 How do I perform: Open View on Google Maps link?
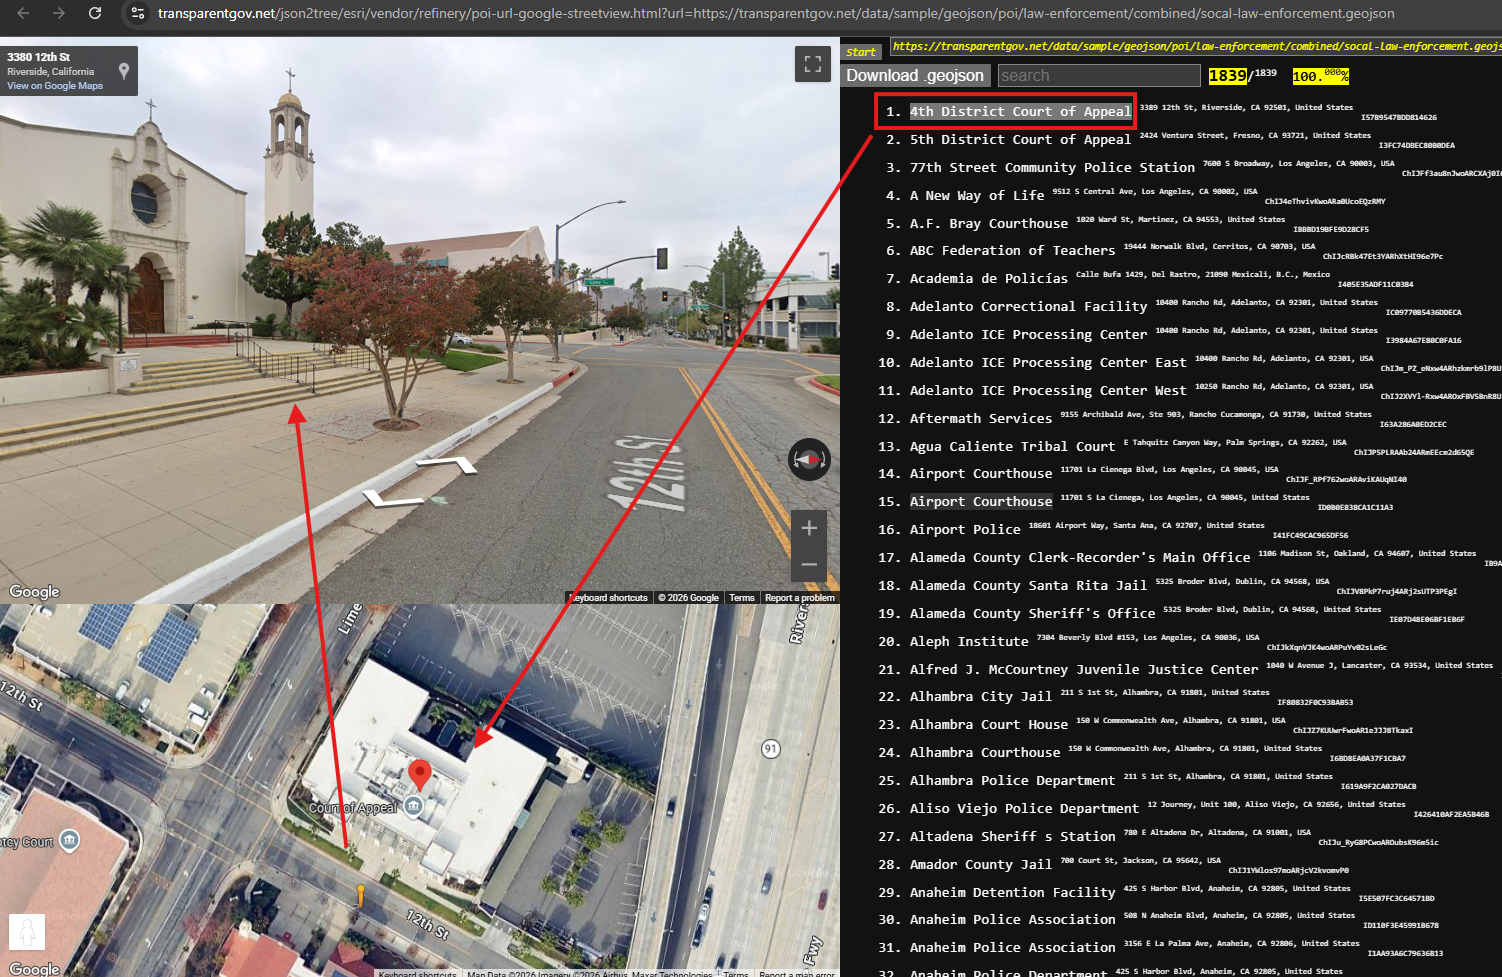pos(55,86)
